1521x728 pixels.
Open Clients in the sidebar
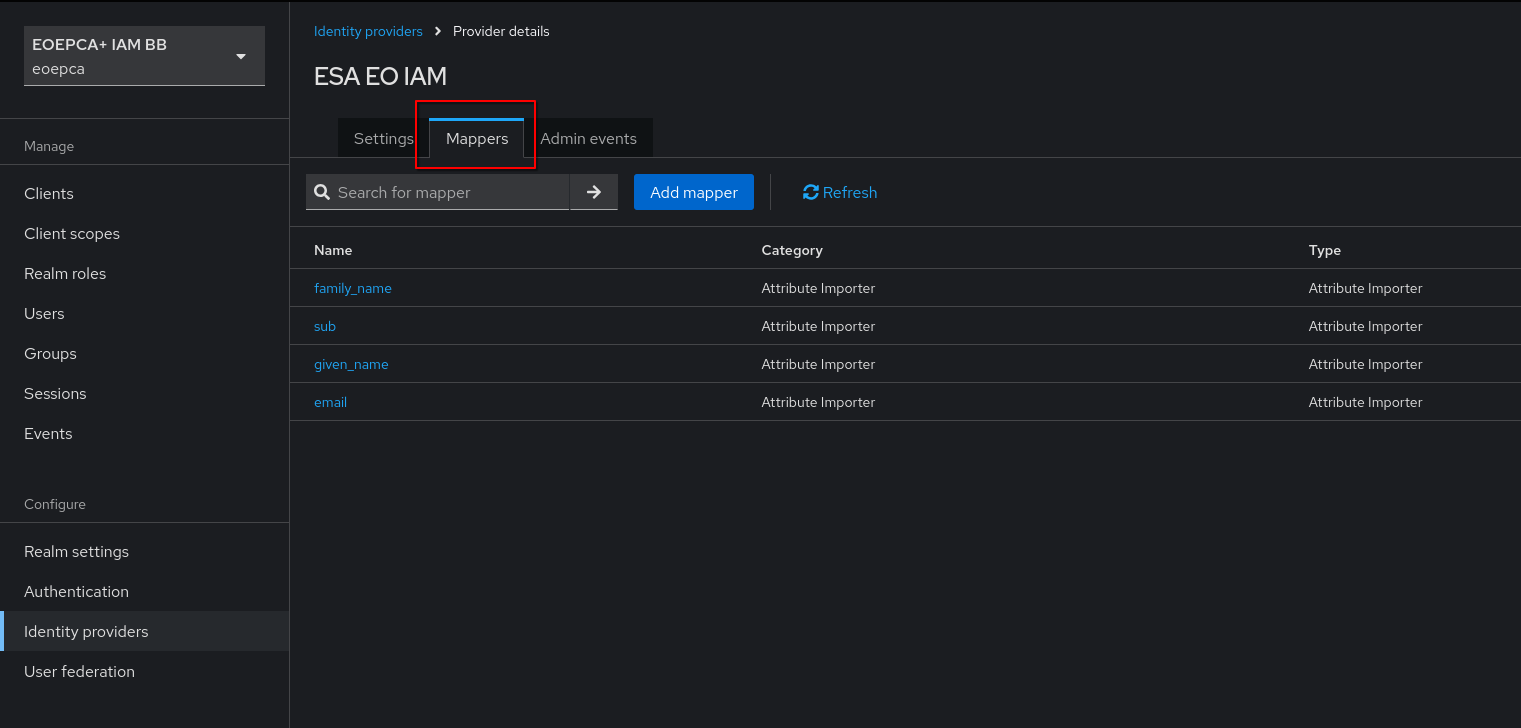click(144, 194)
